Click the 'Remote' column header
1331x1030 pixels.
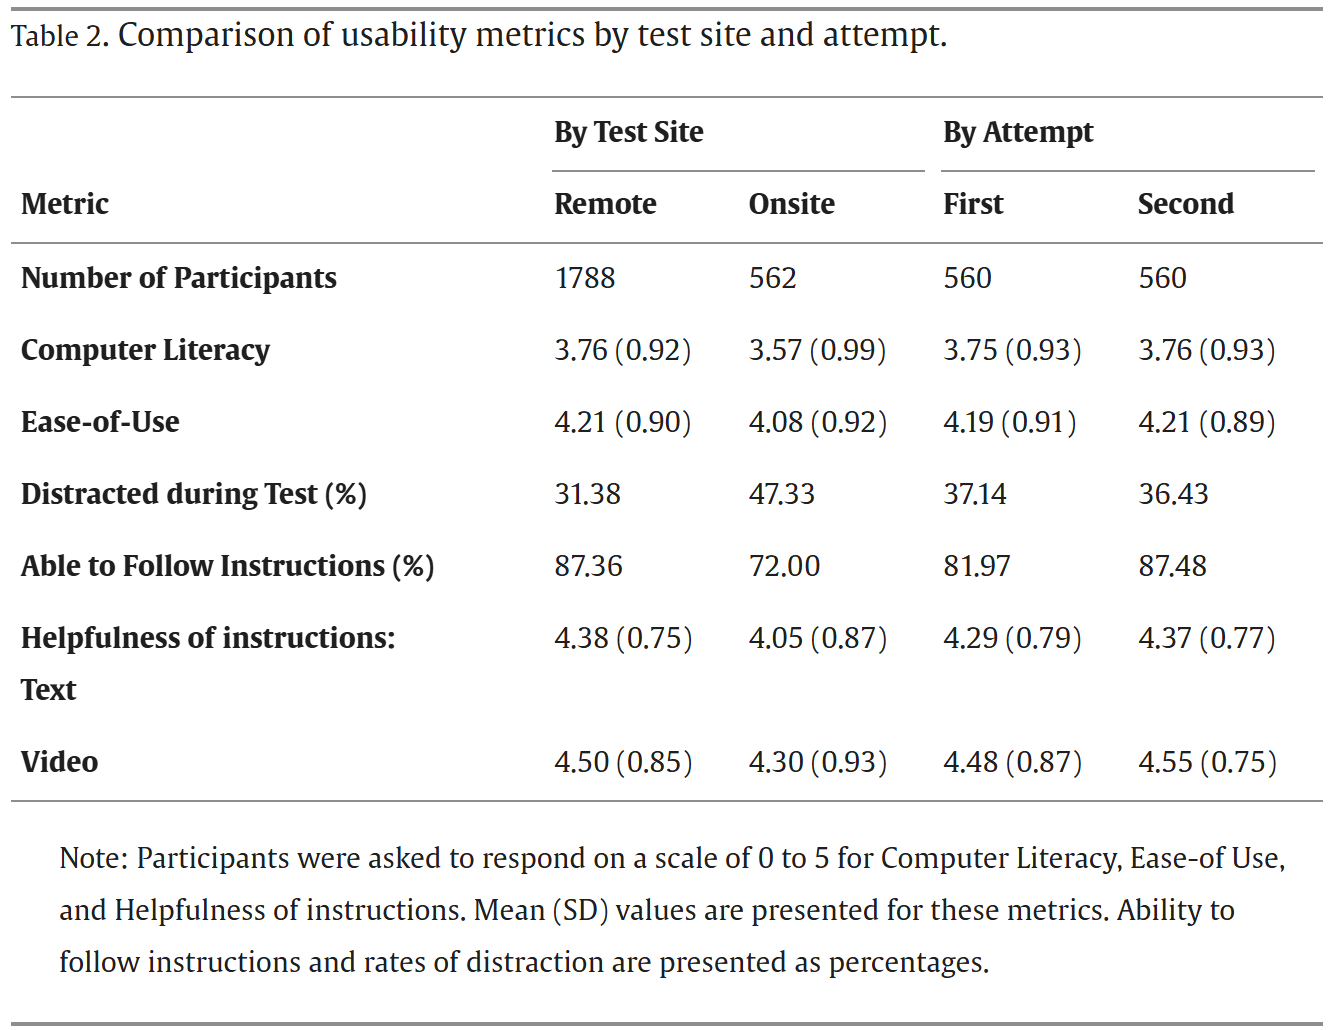pyautogui.click(x=605, y=204)
